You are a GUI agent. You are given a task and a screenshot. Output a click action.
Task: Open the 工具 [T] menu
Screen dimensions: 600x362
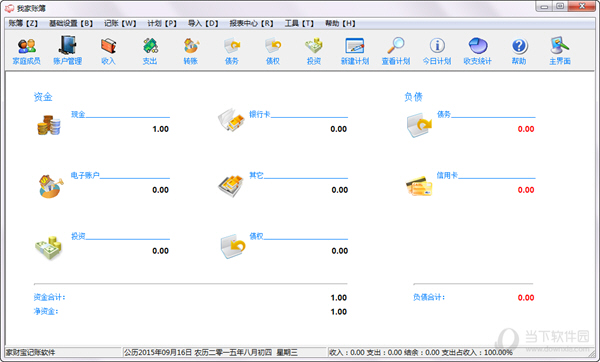point(299,23)
